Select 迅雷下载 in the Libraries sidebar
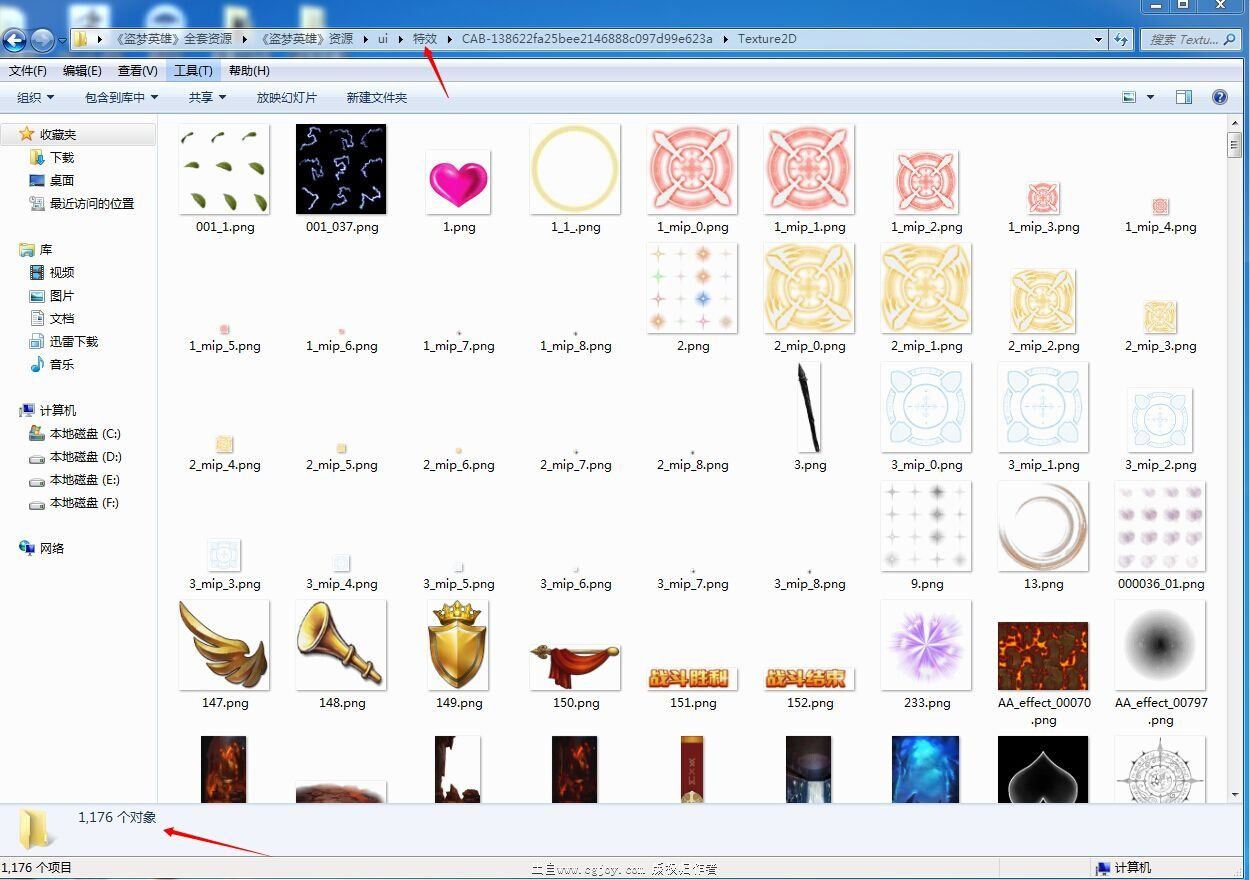Viewport: 1250px width, 880px height. 74,342
